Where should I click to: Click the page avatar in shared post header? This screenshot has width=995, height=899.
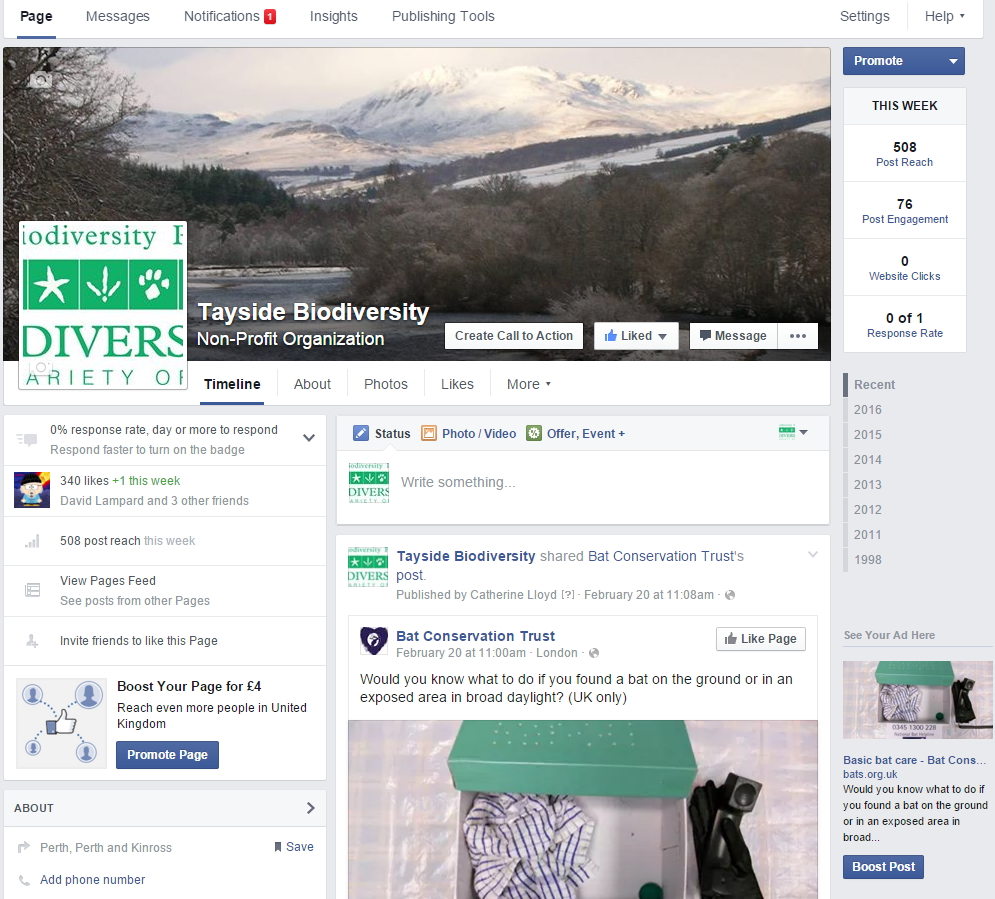(368, 567)
